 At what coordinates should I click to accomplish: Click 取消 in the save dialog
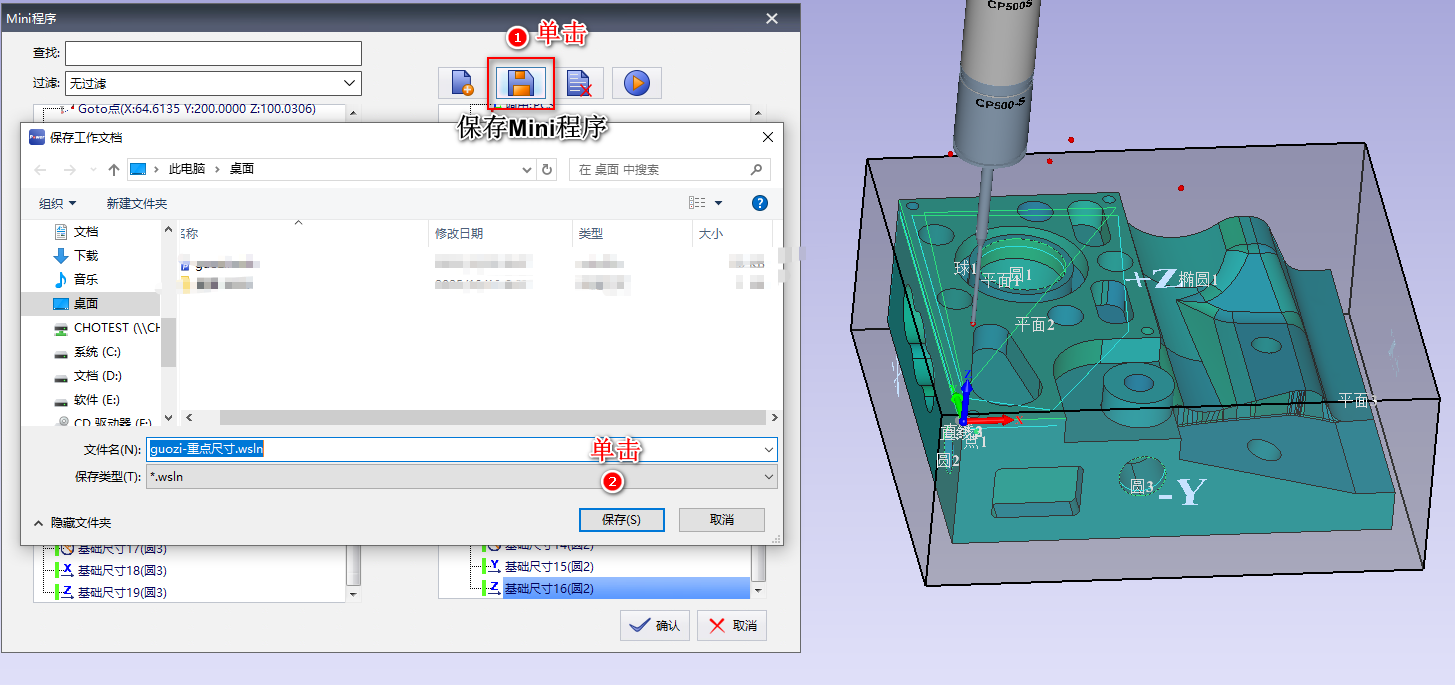point(722,520)
